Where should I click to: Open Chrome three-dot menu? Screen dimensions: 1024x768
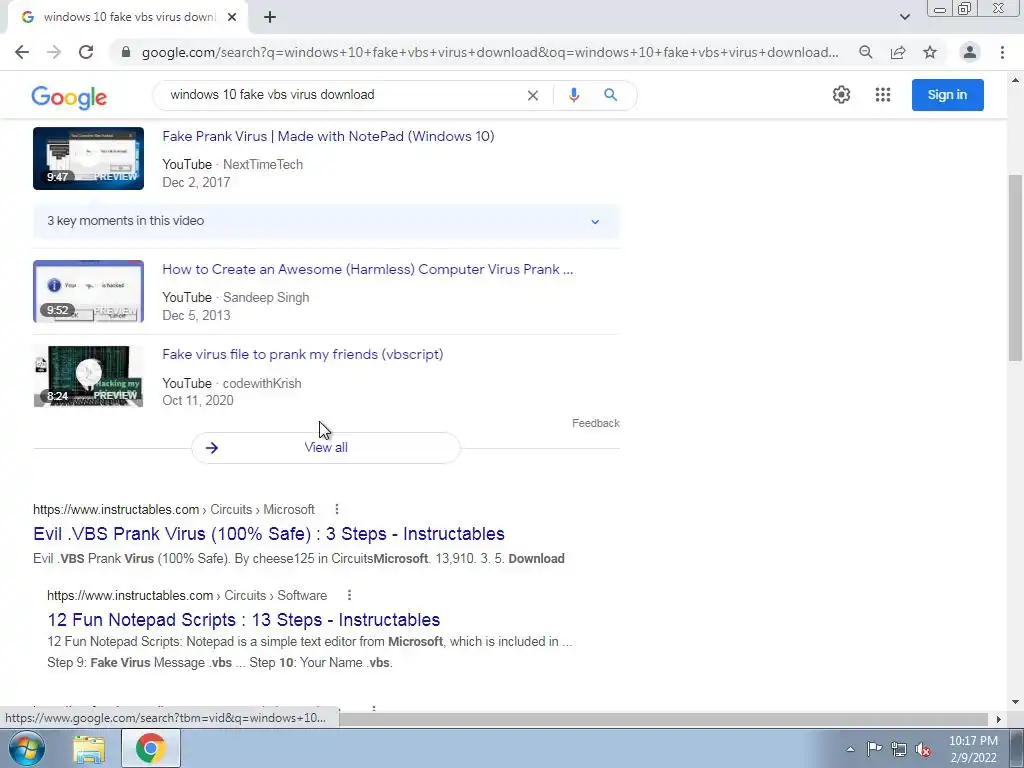pyautogui.click(x=1002, y=52)
